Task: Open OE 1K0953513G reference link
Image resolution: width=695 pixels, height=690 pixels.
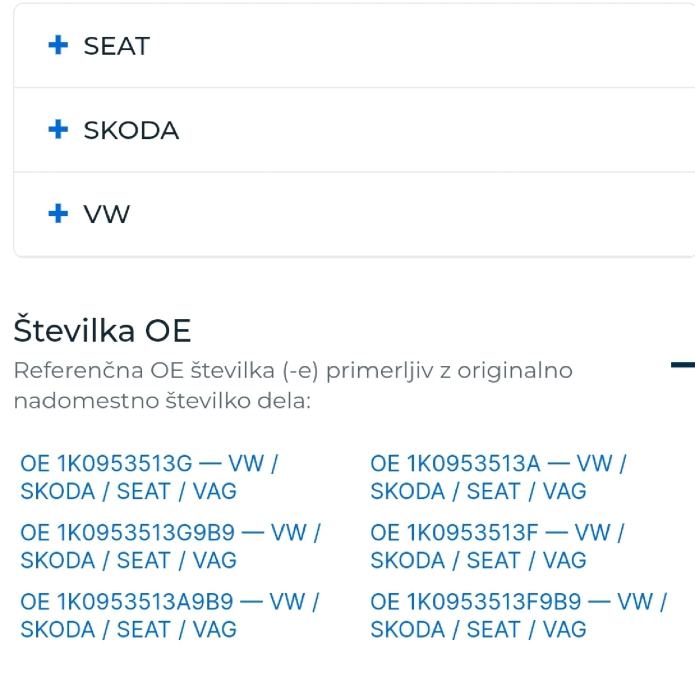Action: 149,477
